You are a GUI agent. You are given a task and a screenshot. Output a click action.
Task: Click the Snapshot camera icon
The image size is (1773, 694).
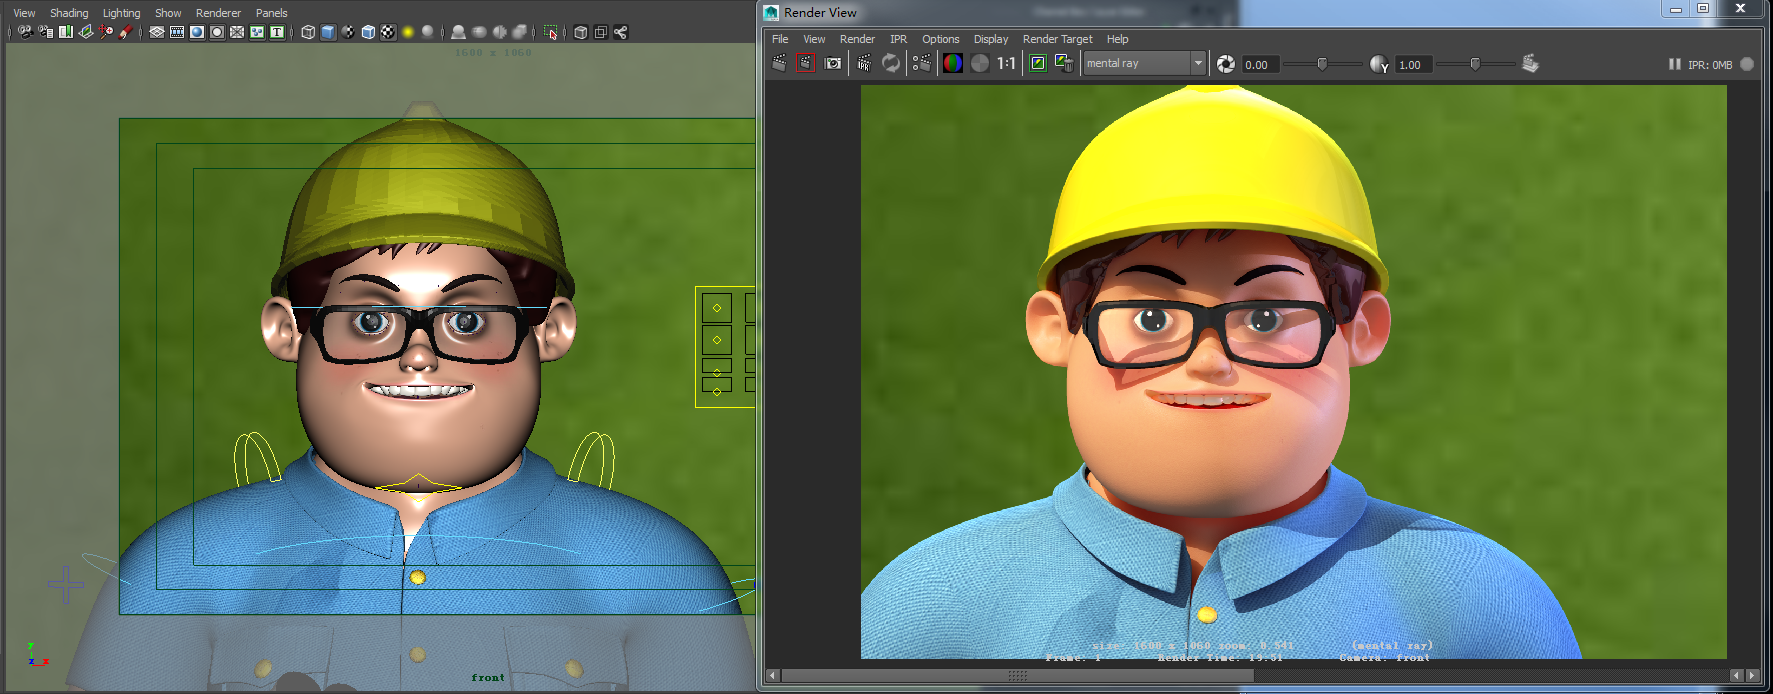(x=833, y=63)
